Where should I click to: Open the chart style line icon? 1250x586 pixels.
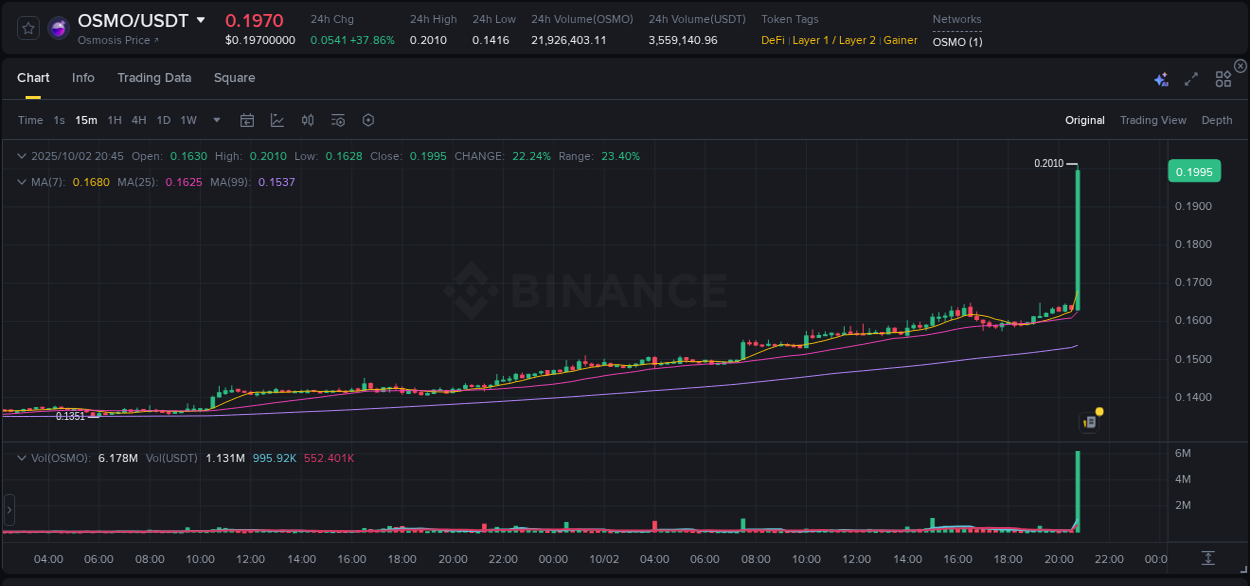(x=277, y=119)
